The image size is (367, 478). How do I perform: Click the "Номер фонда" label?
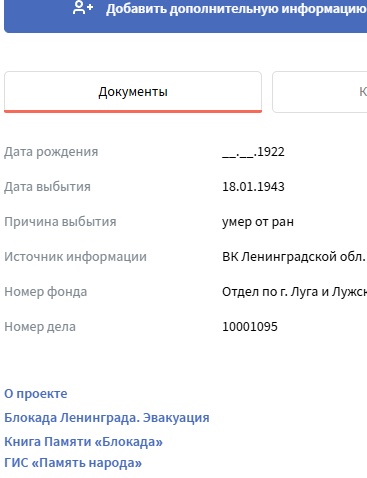[x=45, y=292]
